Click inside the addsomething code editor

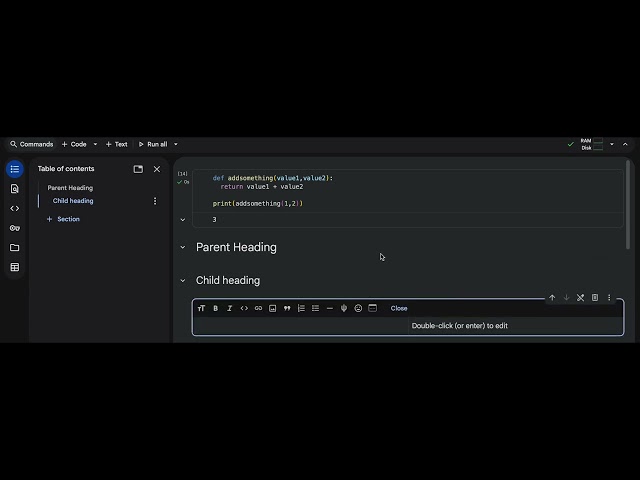(408, 191)
